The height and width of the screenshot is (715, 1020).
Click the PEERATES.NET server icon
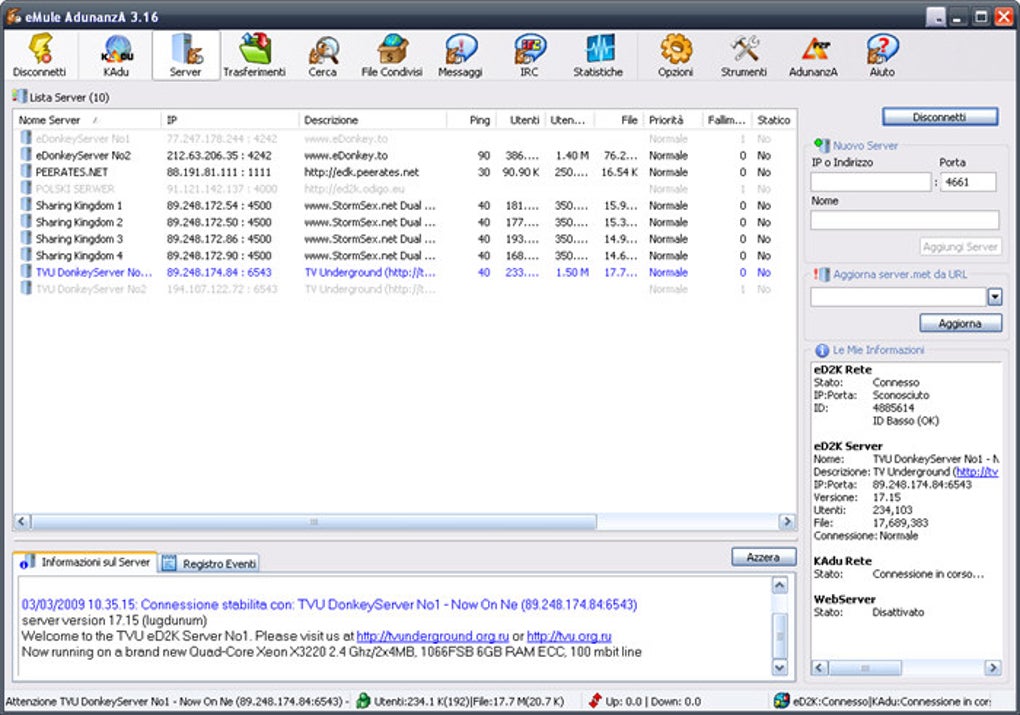pyautogui.click(x=26, y=172)
